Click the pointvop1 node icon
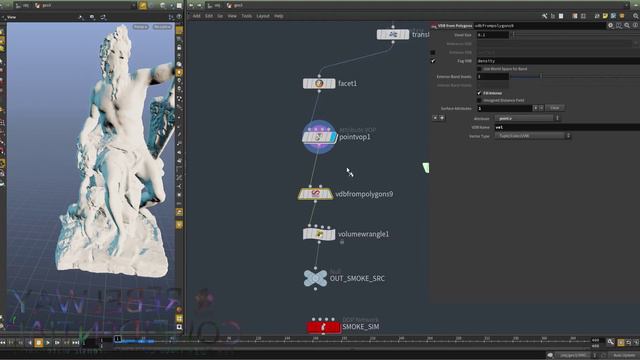The height and width of the screenshot is (360, 640). tap(319, 137)
